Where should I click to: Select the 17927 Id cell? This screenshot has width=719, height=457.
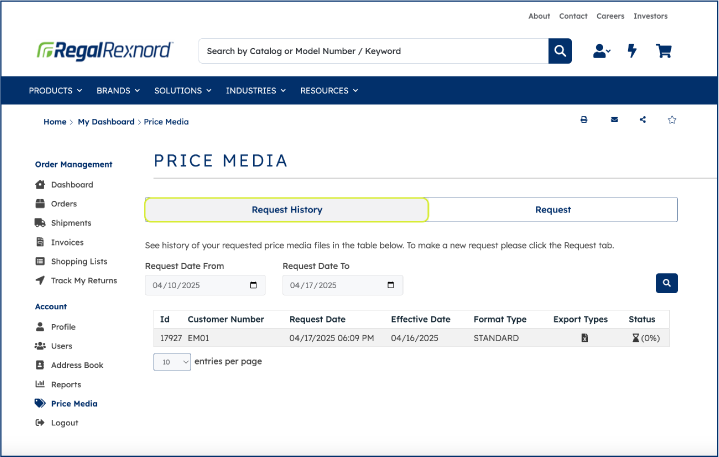171,338
